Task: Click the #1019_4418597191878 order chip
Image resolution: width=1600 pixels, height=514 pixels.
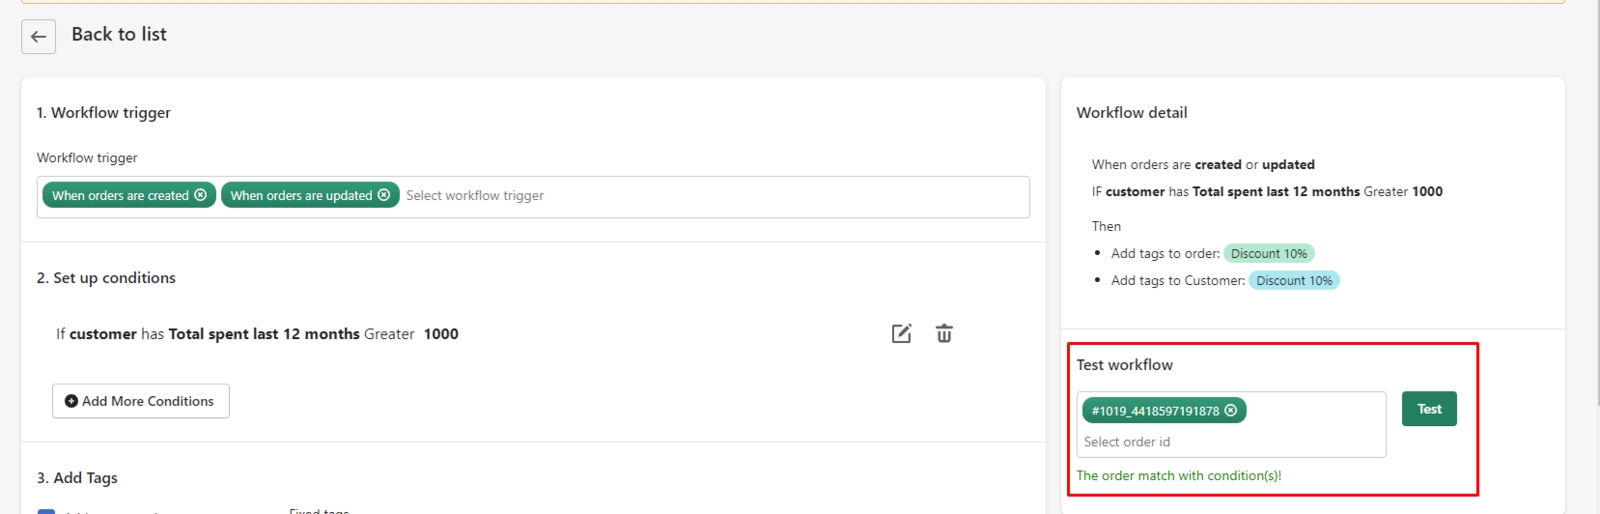Action: coord(1155,411)
